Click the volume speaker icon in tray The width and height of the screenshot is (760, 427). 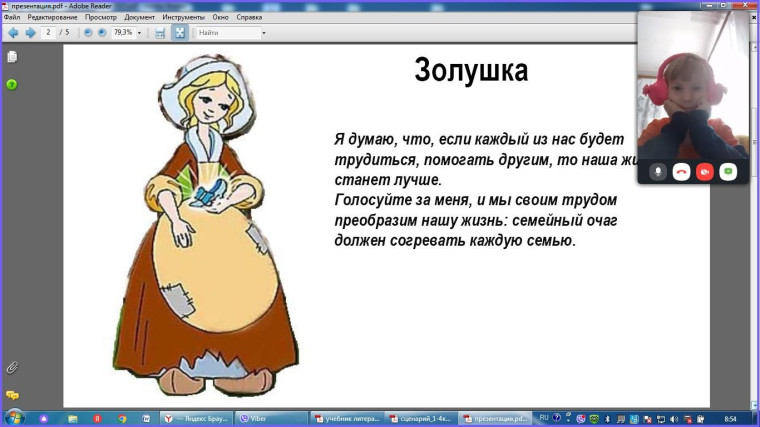(x=674, y=419)
